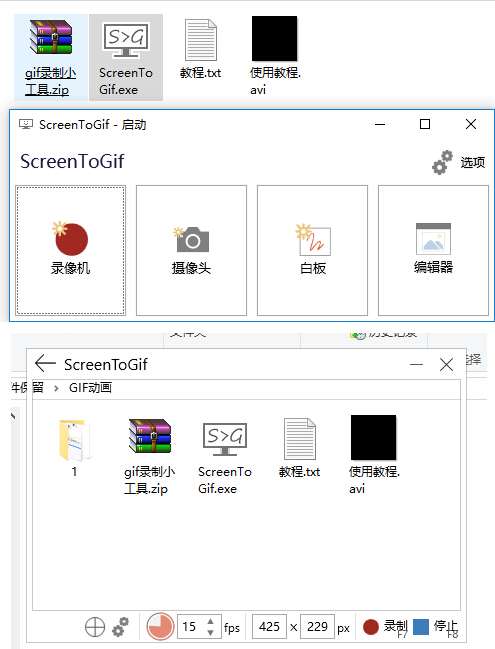Click the ScreenToGif heading text in the startup window
This screenshot has width=495, height=649.
72,161
